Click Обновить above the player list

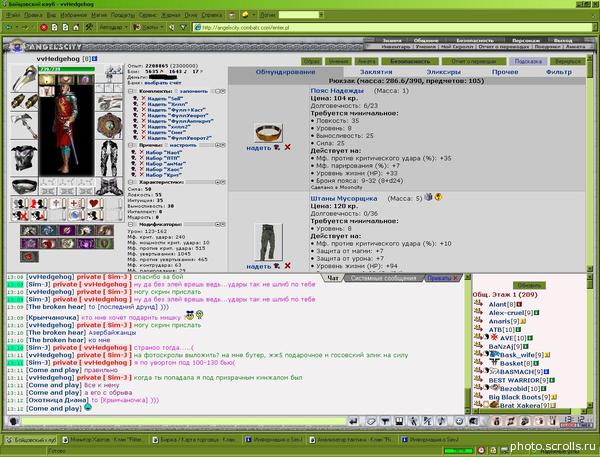(529, 286)
